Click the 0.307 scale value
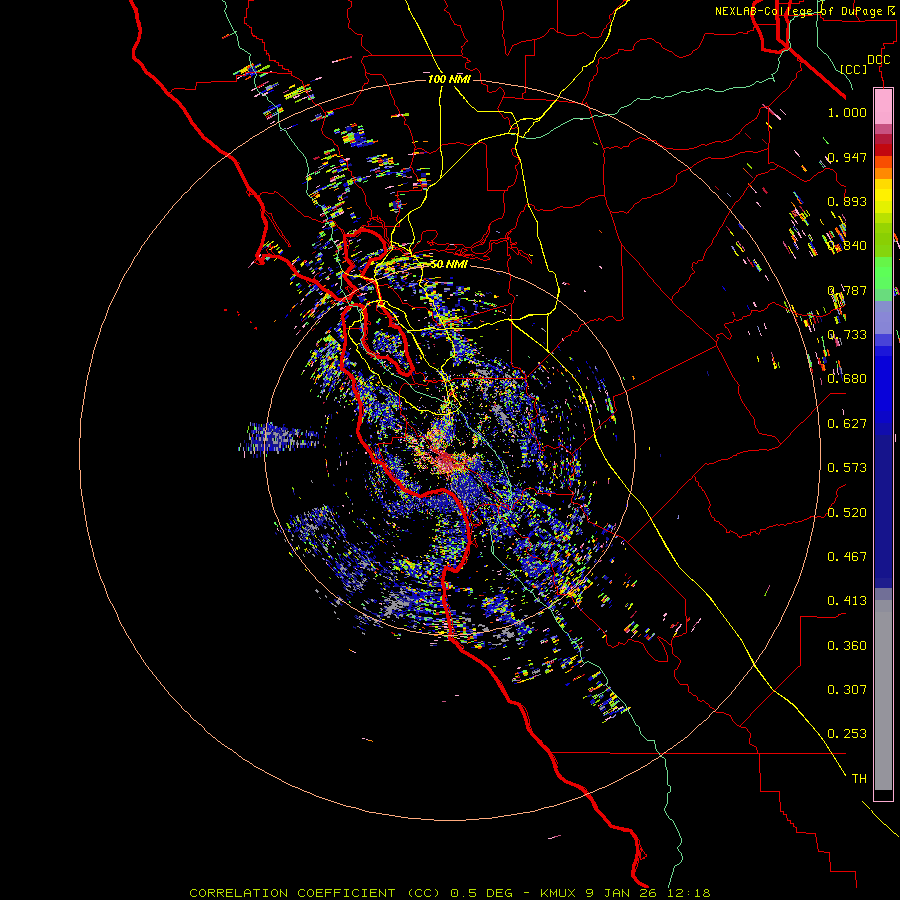Viewport: 900px width, 900px height. (x=847, y=690)
